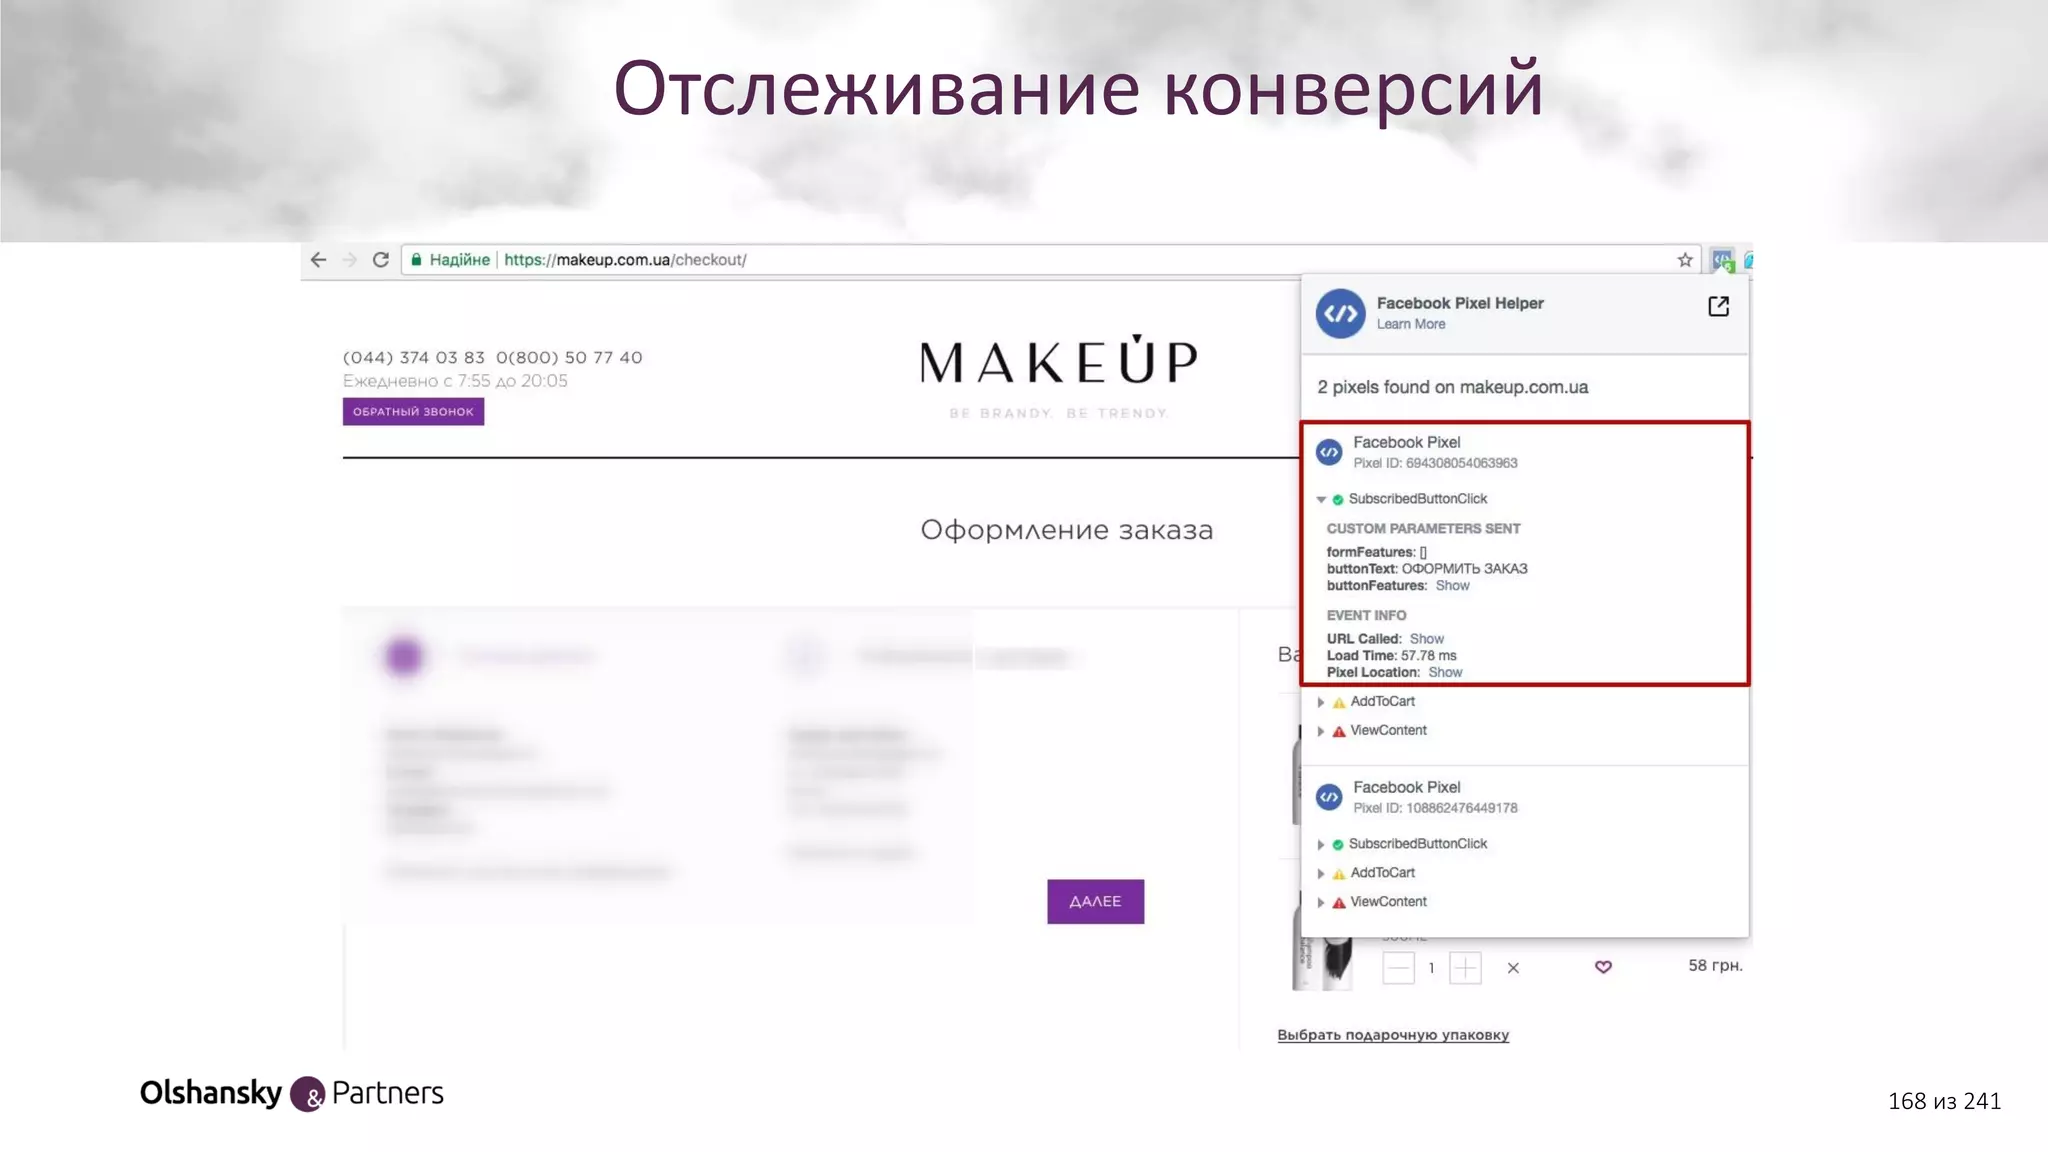Expand ViewContent event in first pixel

(1321, 731)
